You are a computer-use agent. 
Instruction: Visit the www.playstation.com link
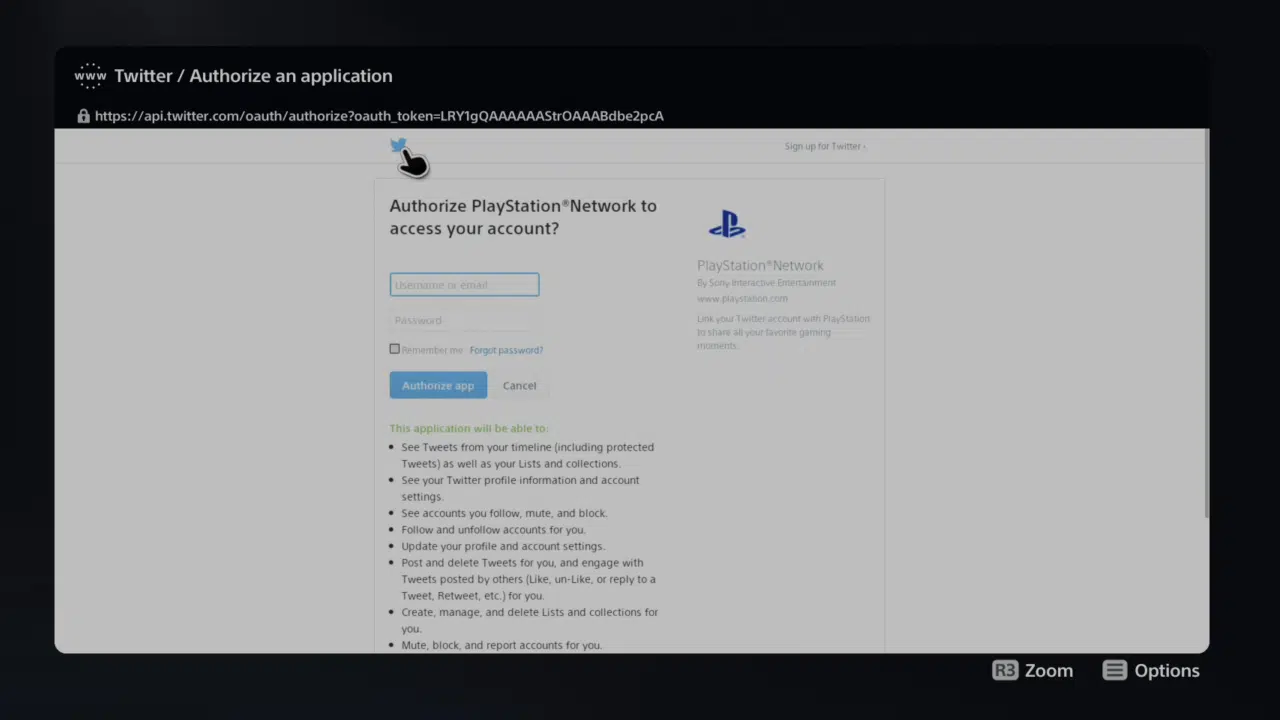pyautogui.click(x=742, y=298)
